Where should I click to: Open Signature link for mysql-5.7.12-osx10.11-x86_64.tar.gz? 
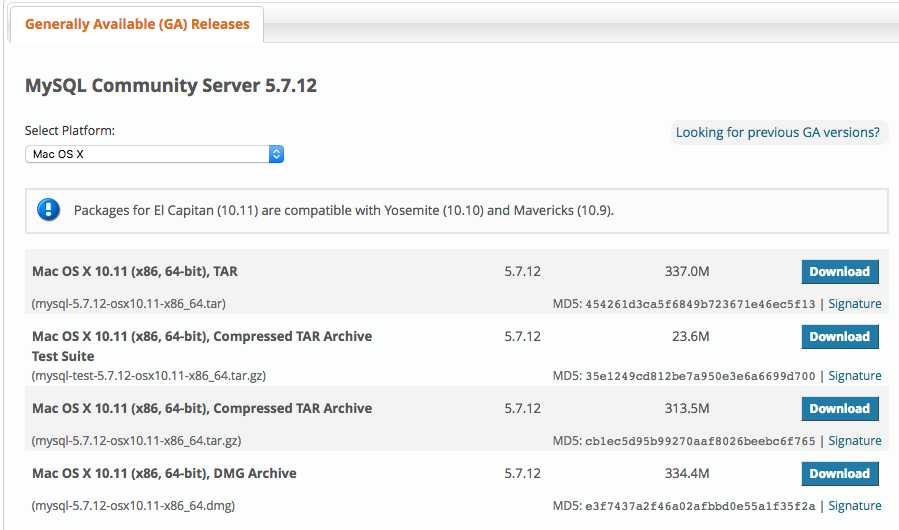(x=855, y=441)
